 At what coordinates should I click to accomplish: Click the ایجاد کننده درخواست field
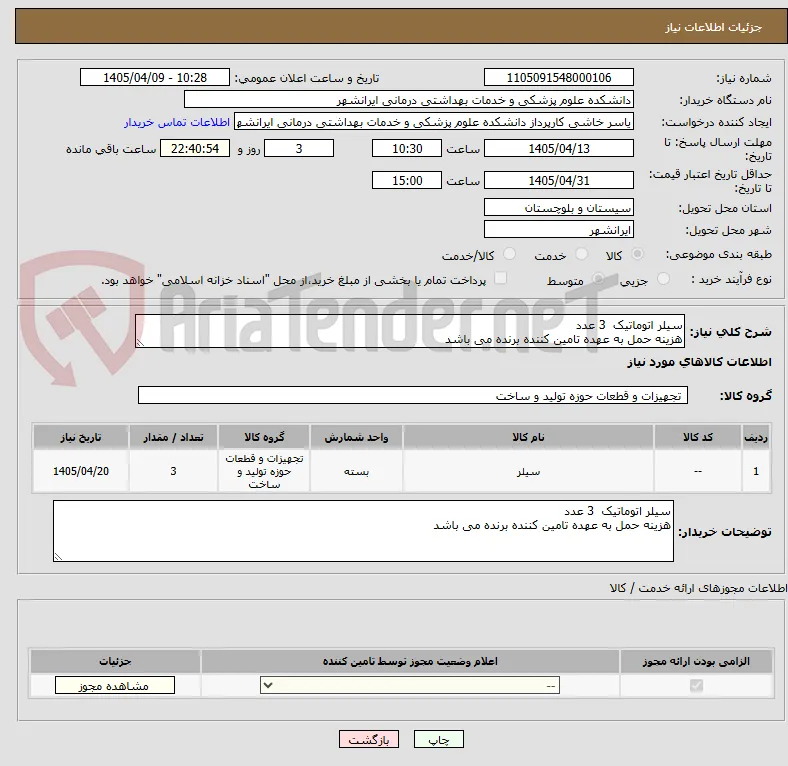coord(434,122)
